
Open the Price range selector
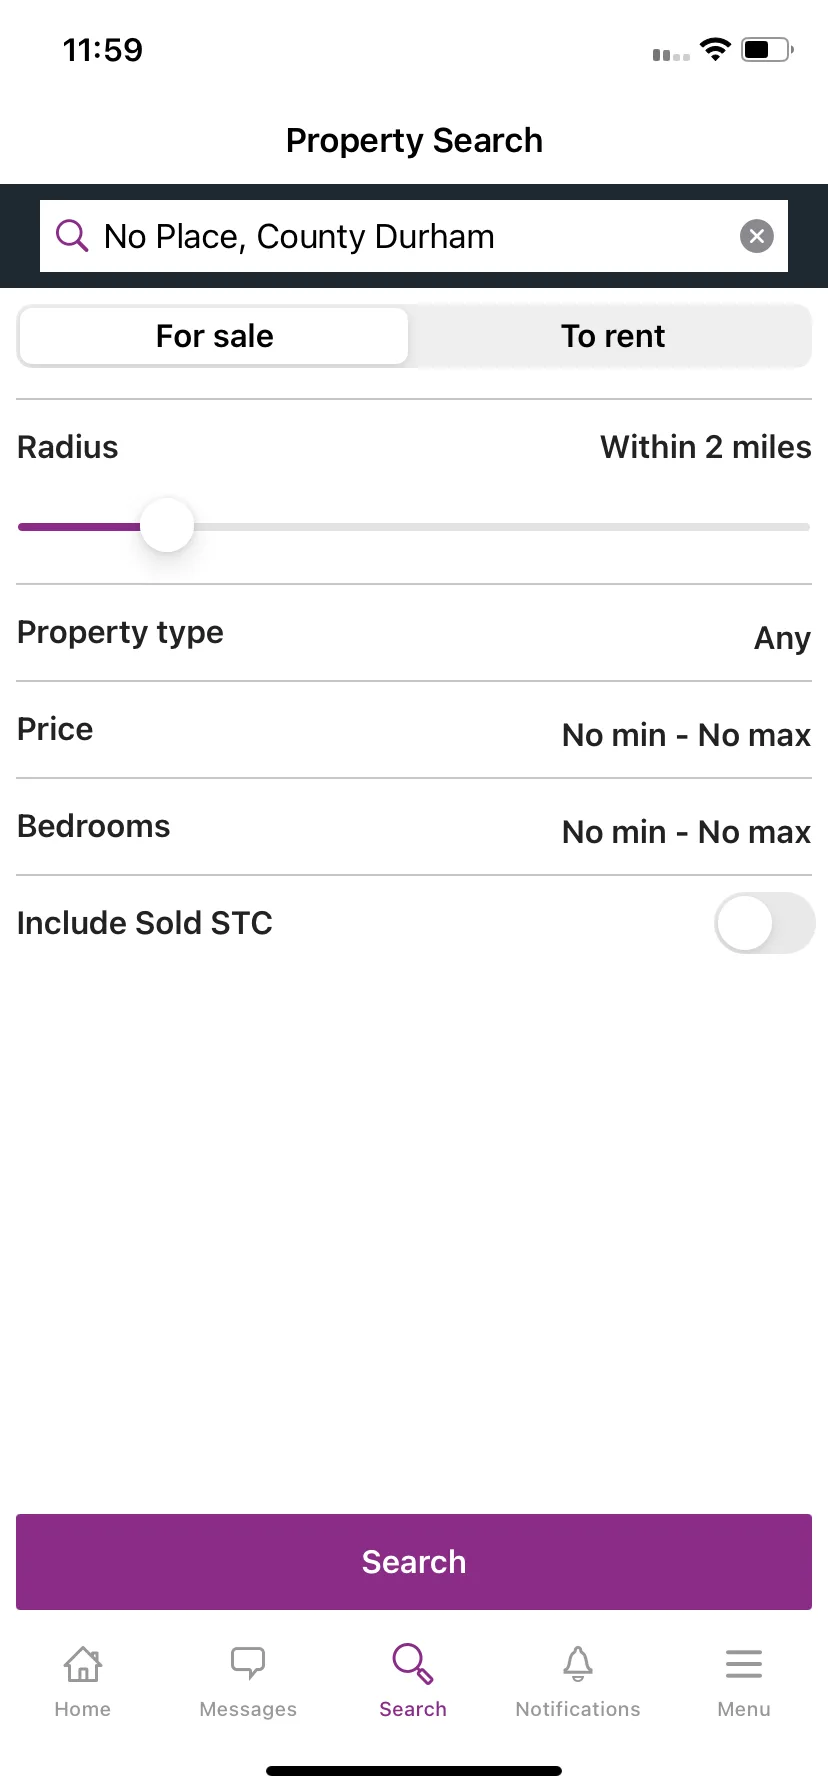414,730
